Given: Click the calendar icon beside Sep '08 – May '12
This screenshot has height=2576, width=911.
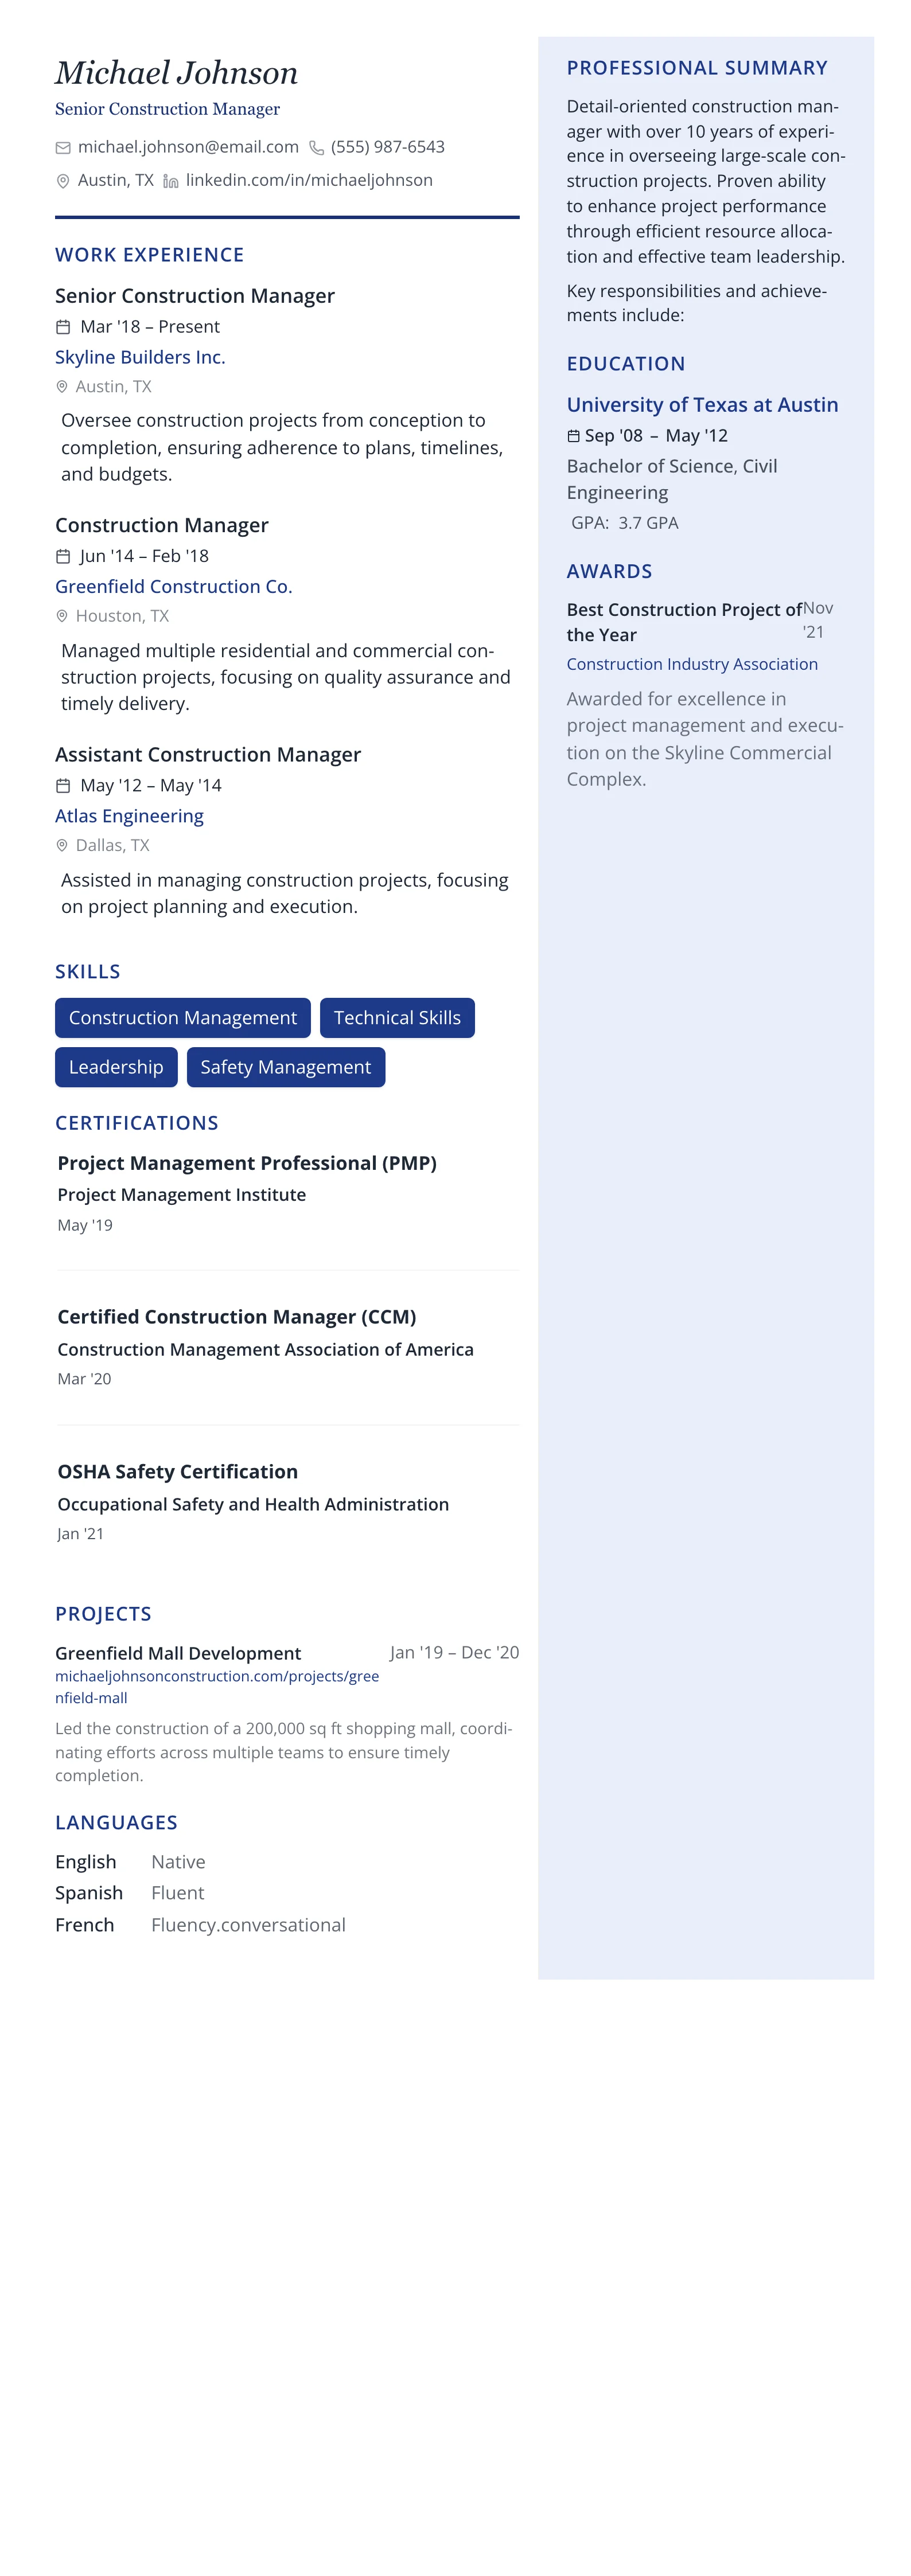Looking at the screenshot, I should tap(573, 436).
